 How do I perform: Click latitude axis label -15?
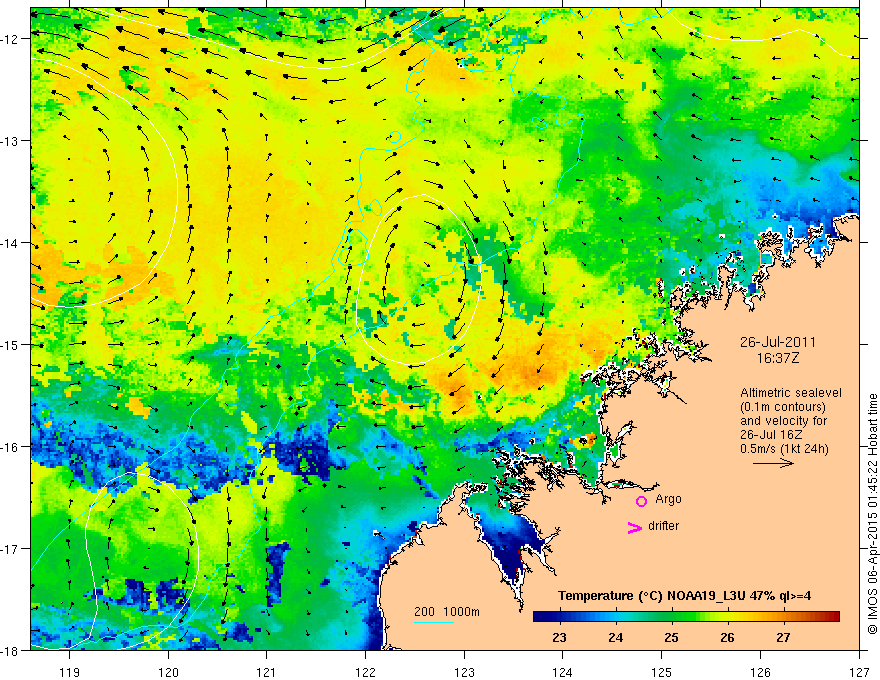click(12, 344)
